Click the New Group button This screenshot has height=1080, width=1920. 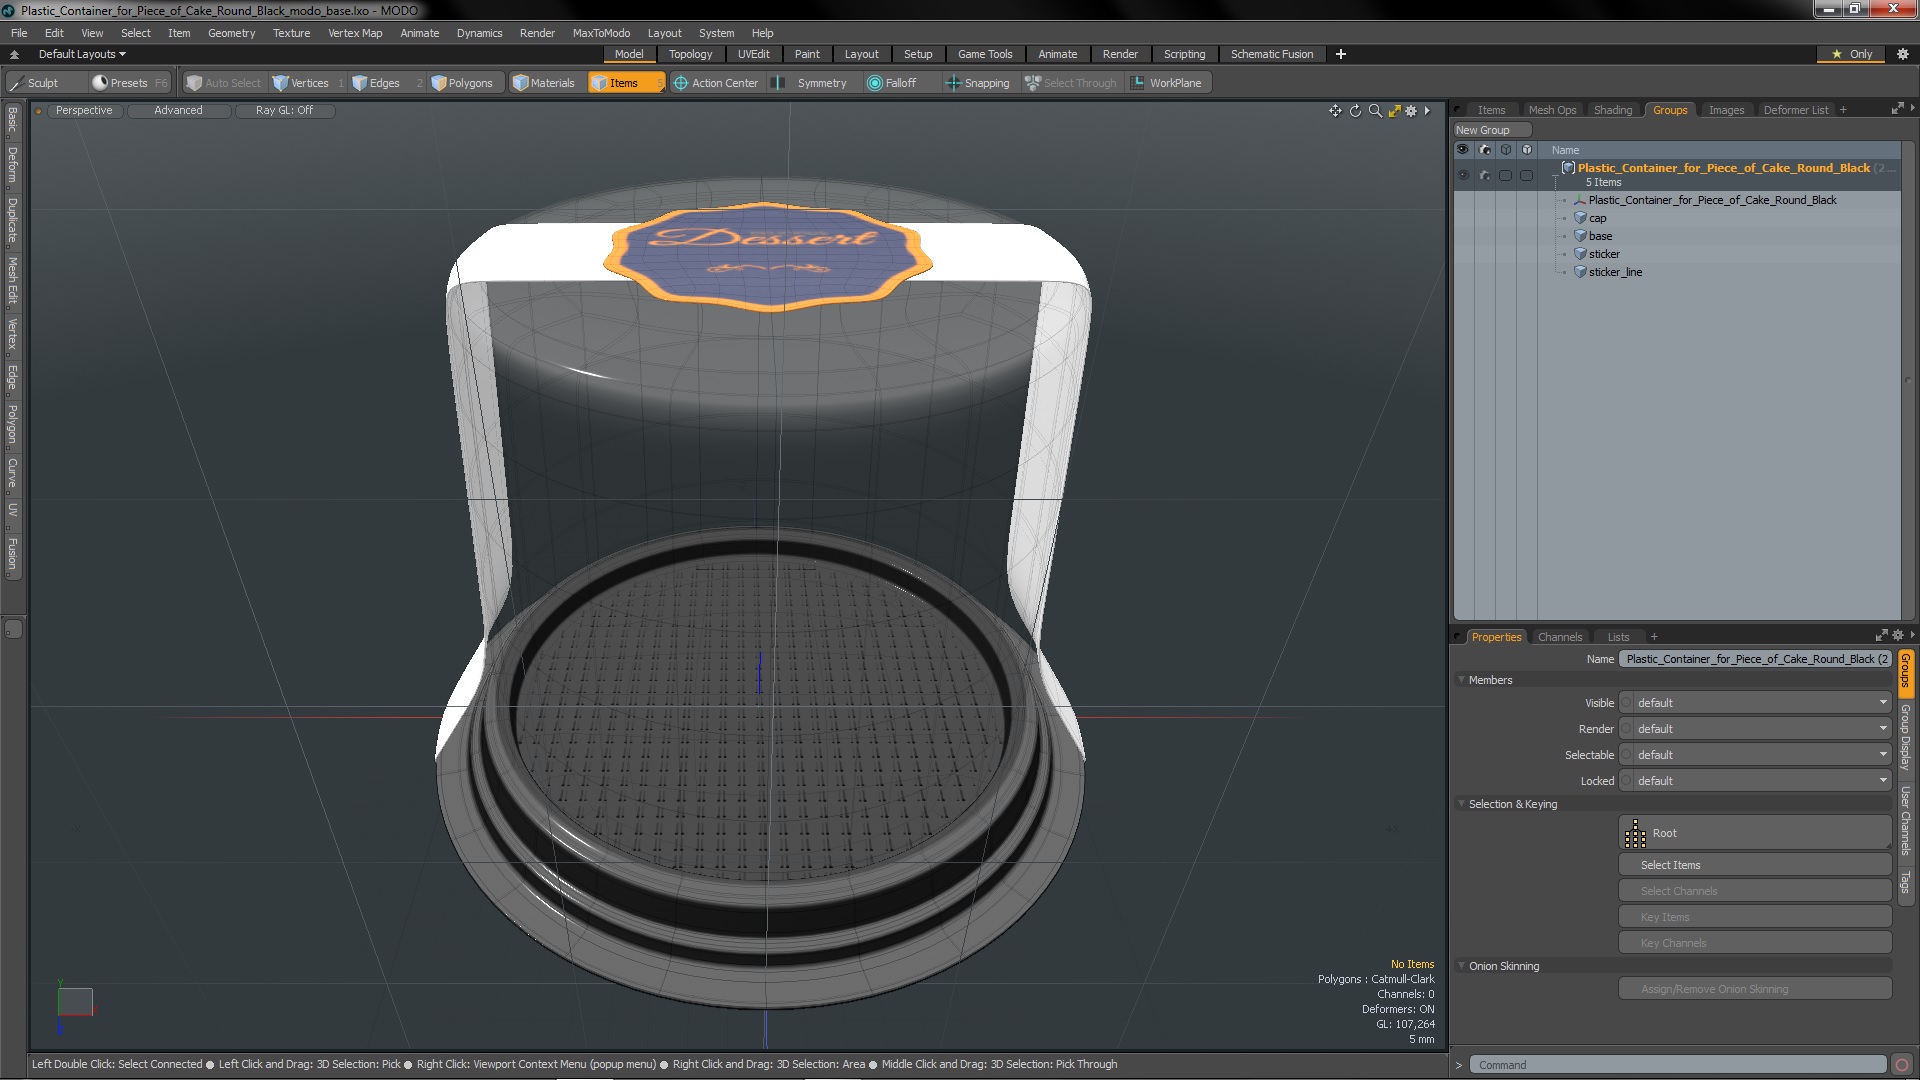pyautogui.click(x=1490, y=130)
